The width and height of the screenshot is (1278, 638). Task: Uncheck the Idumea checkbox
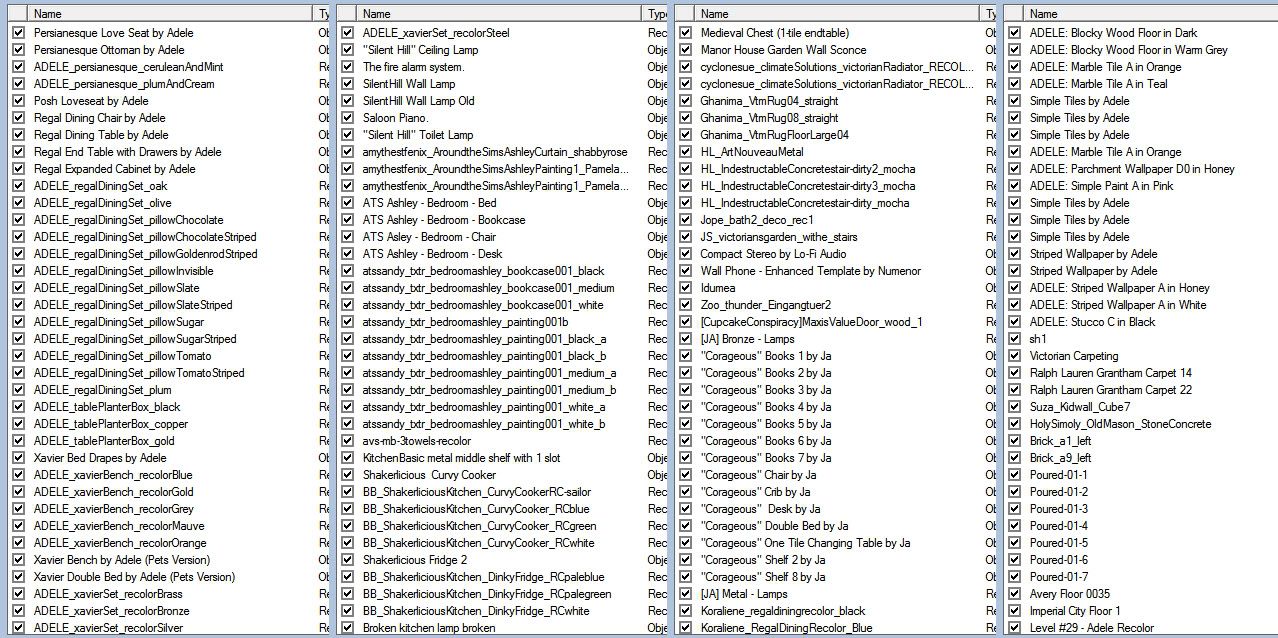coord(685,288)
